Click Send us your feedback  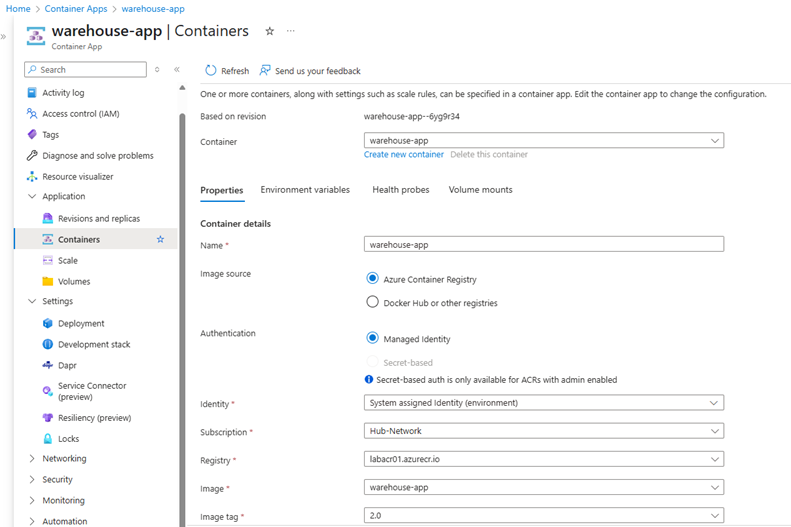tap(318, 71)
